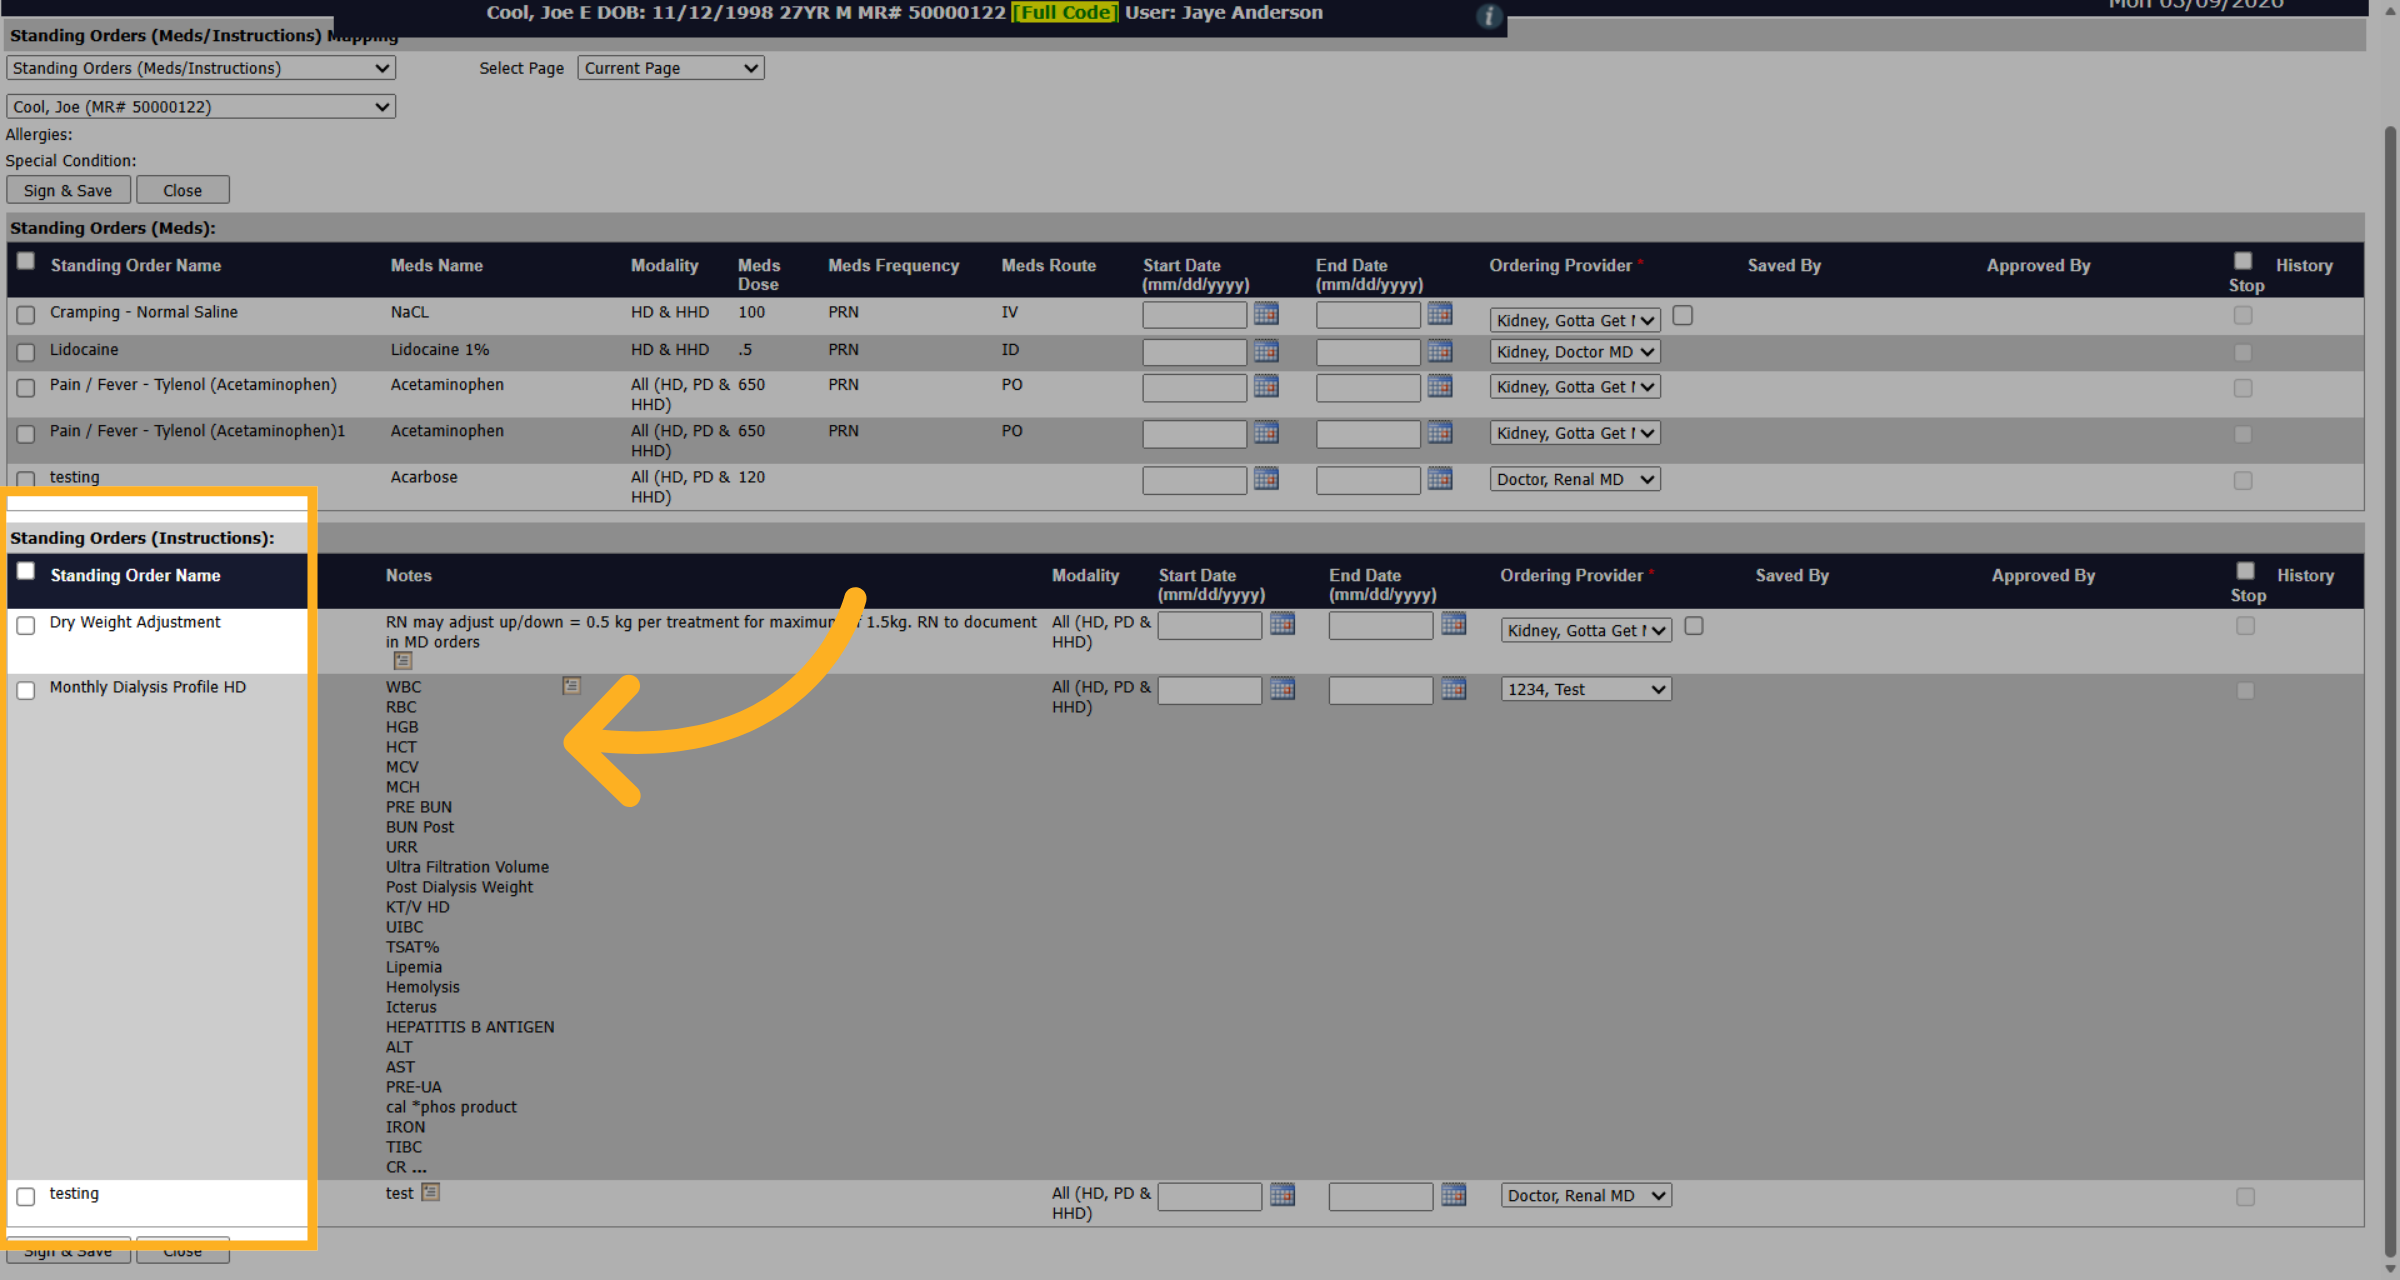
Task: Check the Lidocaine standing order
Action: click(x=26, y=352)
